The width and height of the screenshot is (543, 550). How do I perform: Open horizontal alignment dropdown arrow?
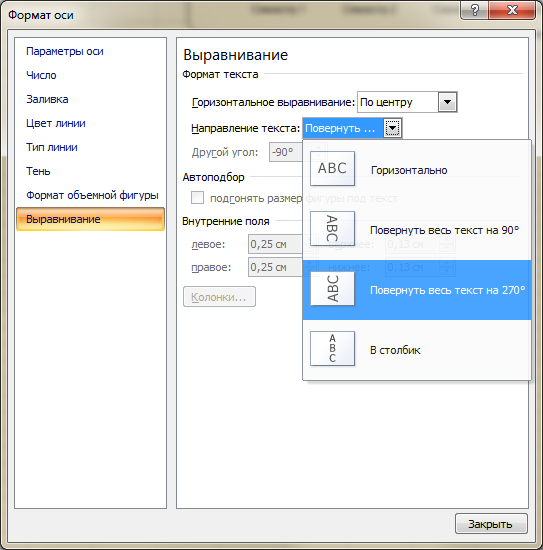pos(447,102)
